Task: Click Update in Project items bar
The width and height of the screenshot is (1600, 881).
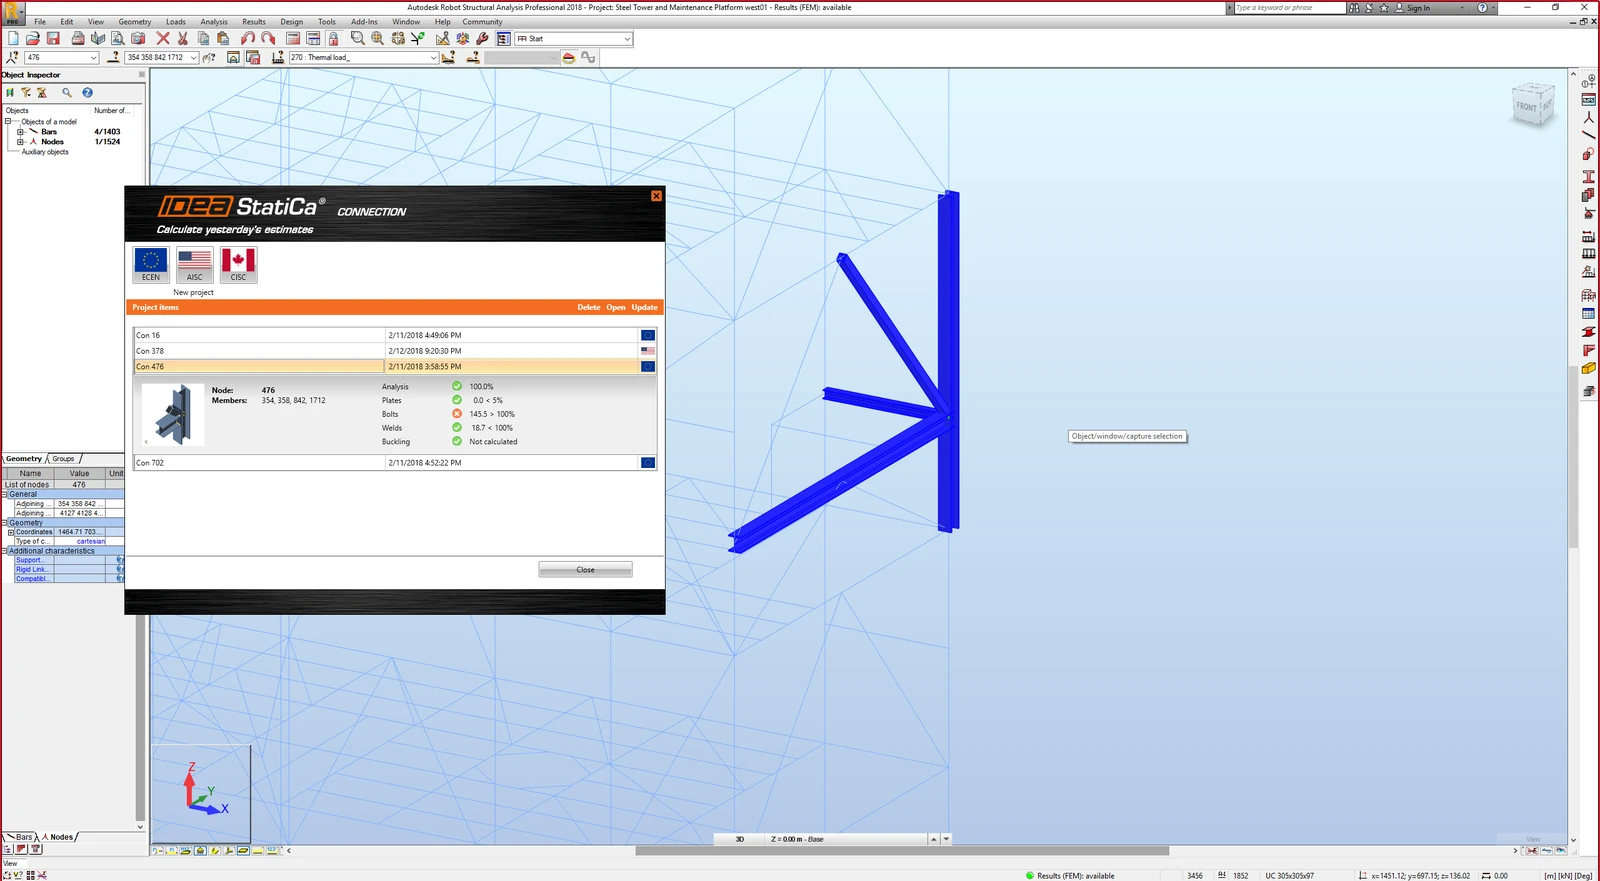Action: pos(645,308)
